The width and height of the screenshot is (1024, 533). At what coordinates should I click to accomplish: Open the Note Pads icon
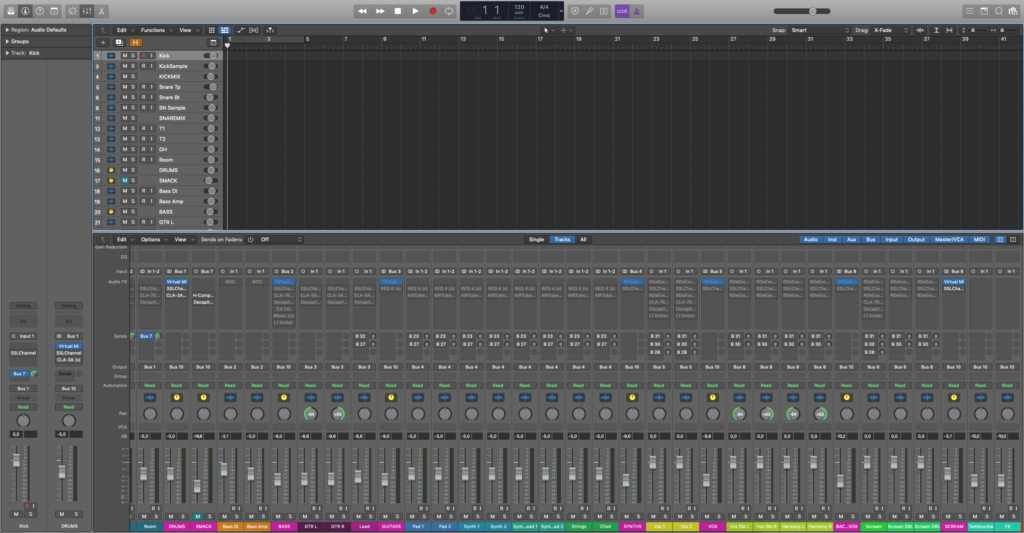coord(984,11)
